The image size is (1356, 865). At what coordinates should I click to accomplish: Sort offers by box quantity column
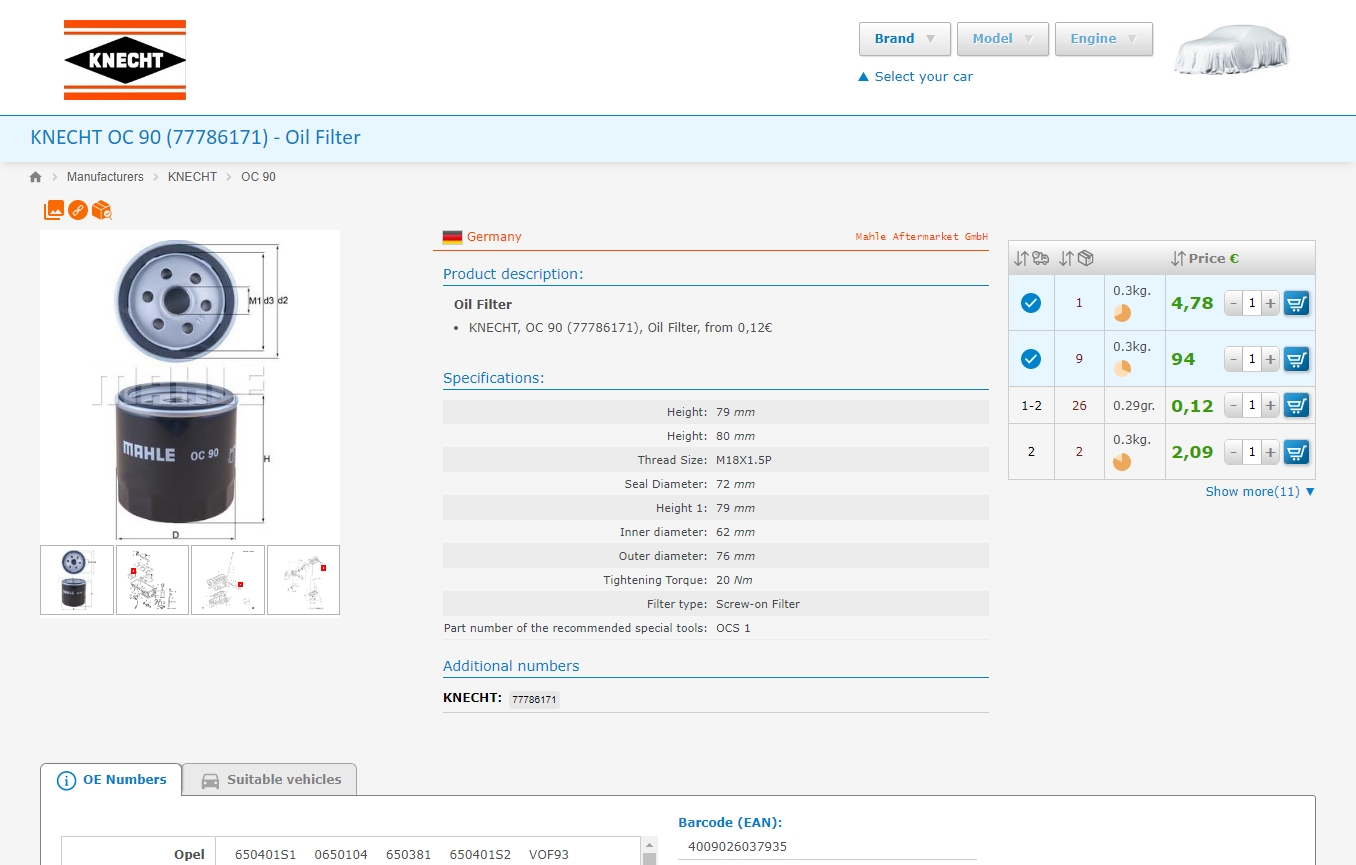click(x=1076, y=258)
